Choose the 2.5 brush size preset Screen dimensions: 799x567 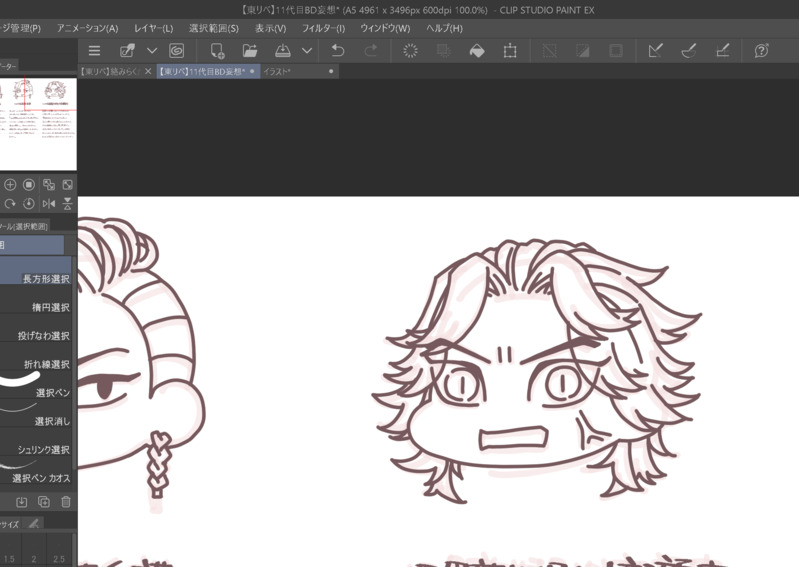pyautogui.click(x=59, y=550)
